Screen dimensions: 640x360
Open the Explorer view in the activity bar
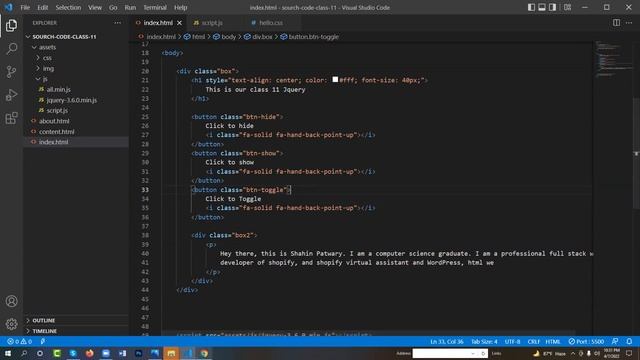[x=11, y=25]
